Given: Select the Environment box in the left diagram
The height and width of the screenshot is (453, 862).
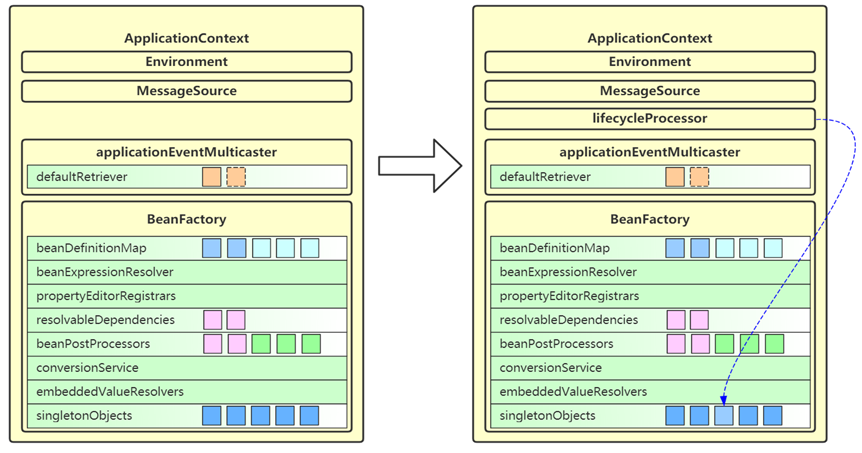Looking at the screenshot, I should 186,62.
